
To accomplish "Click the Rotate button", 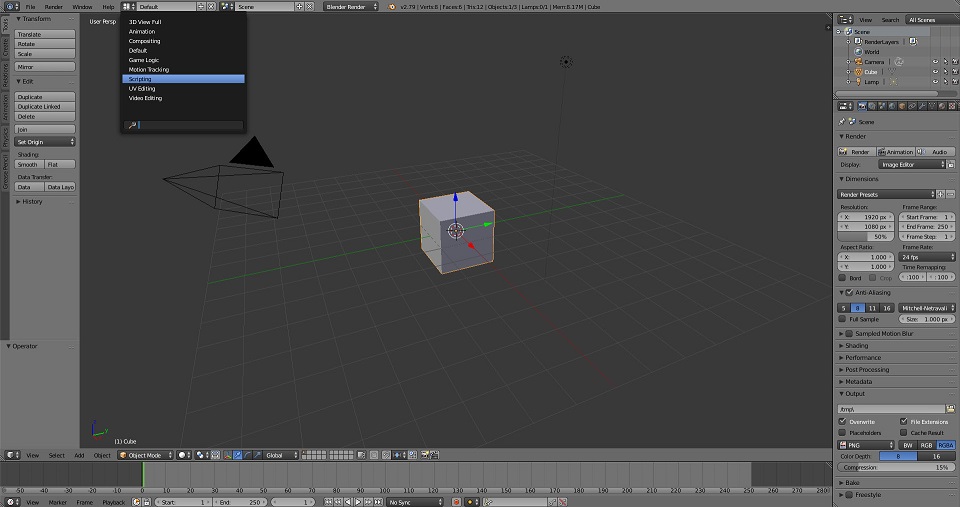I will click(45, 44).
